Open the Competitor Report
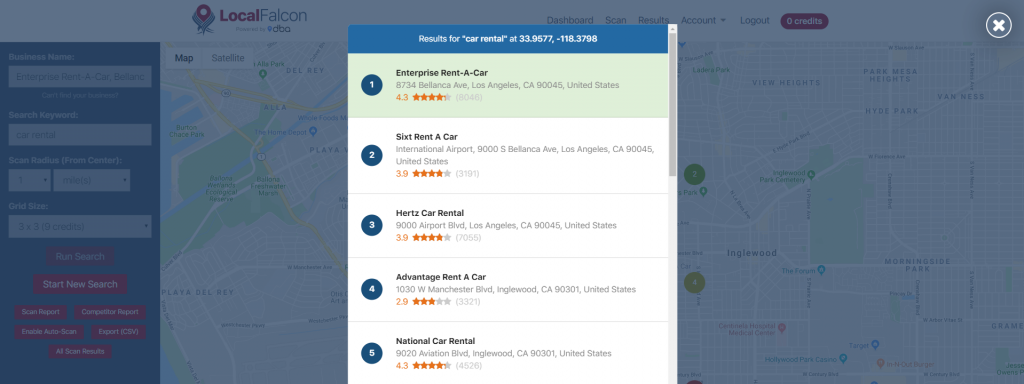The image size is (1024, 384). pos(110,312)
